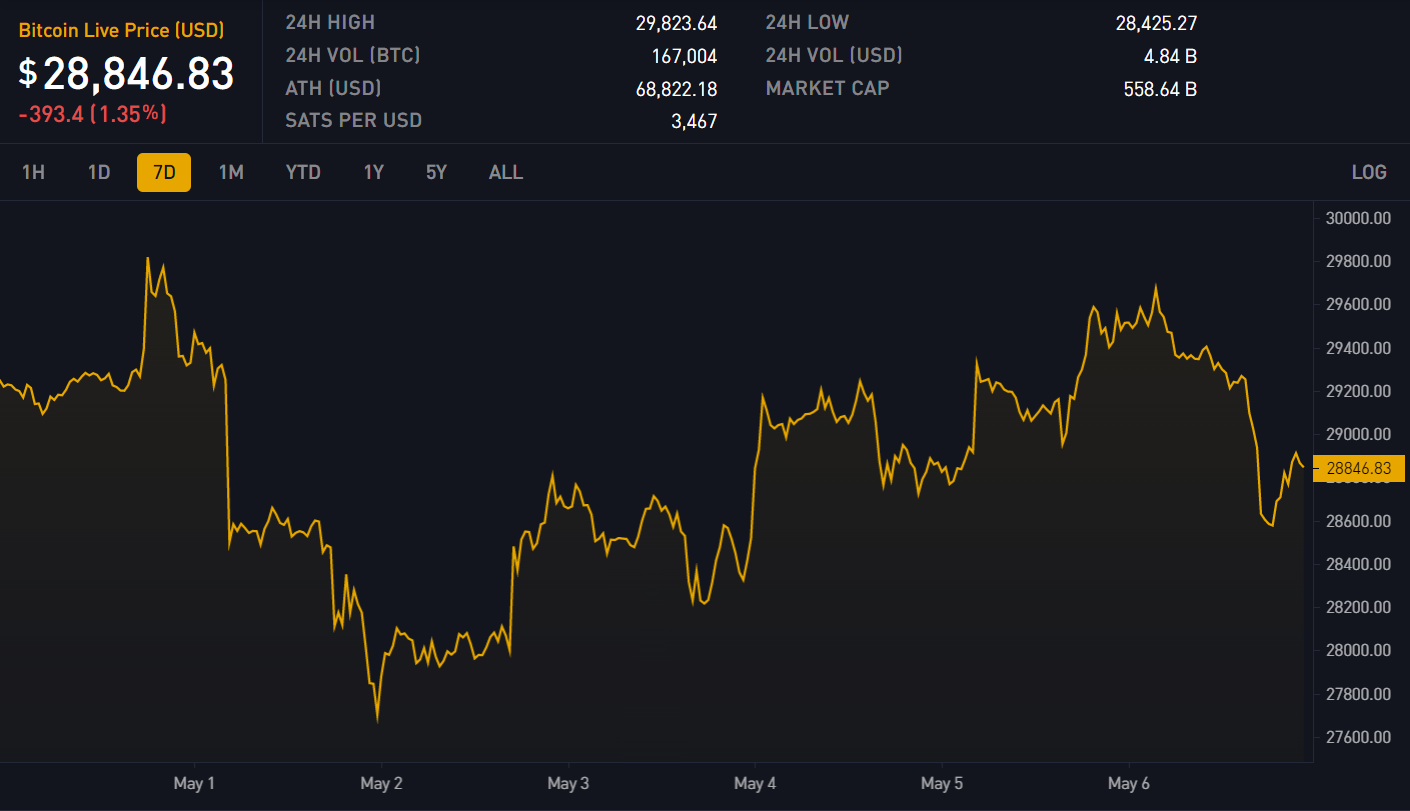Click the red -393.4 (1.35%) change
Viewport: 1410px width, 811px height.
(92, 114)
